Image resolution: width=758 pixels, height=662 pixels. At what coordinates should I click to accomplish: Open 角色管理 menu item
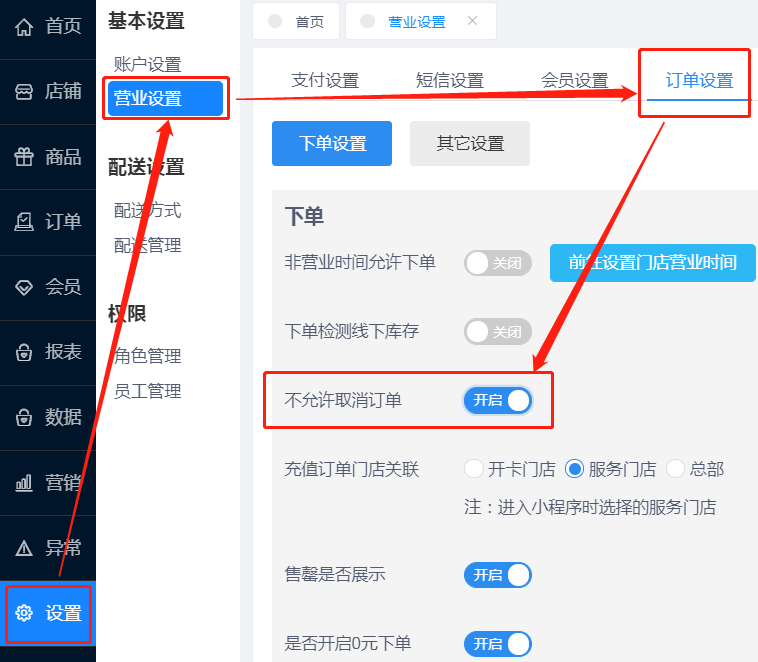147,356
